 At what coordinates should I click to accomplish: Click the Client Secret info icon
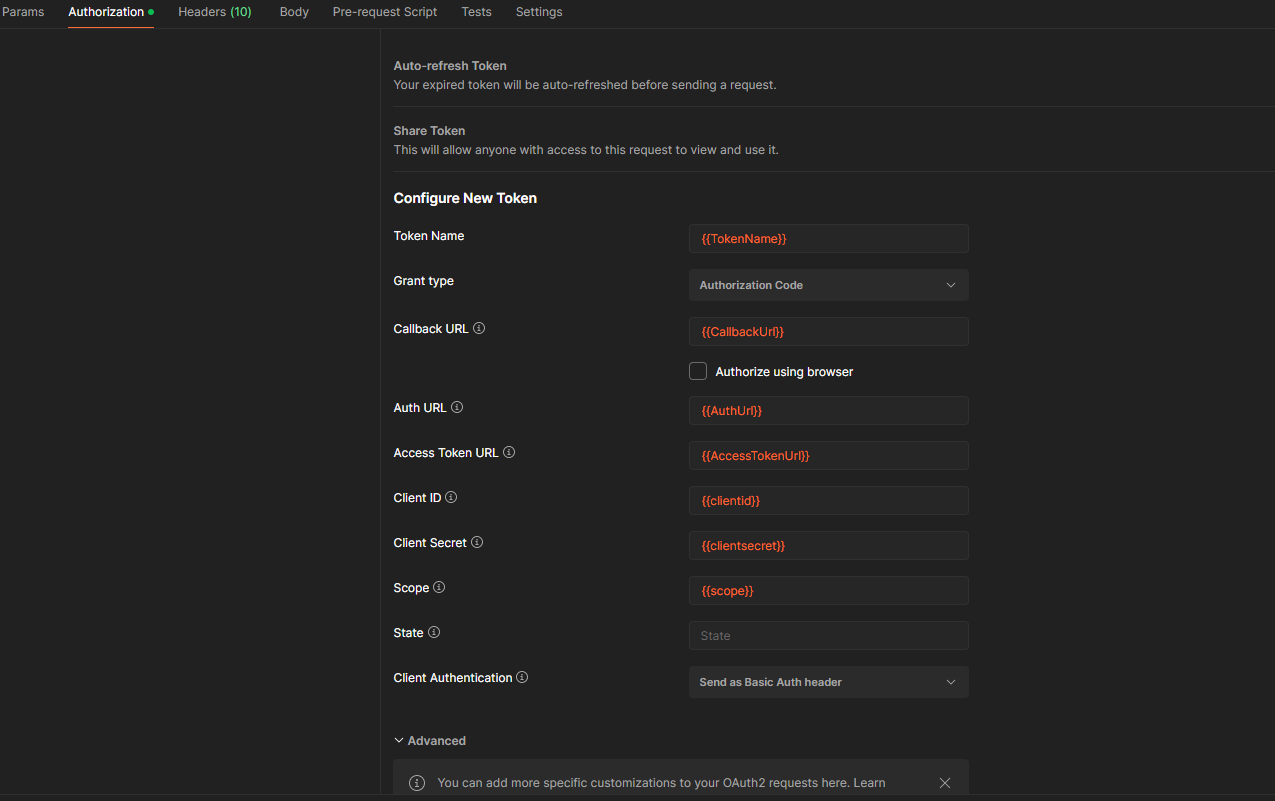point(477,542)
